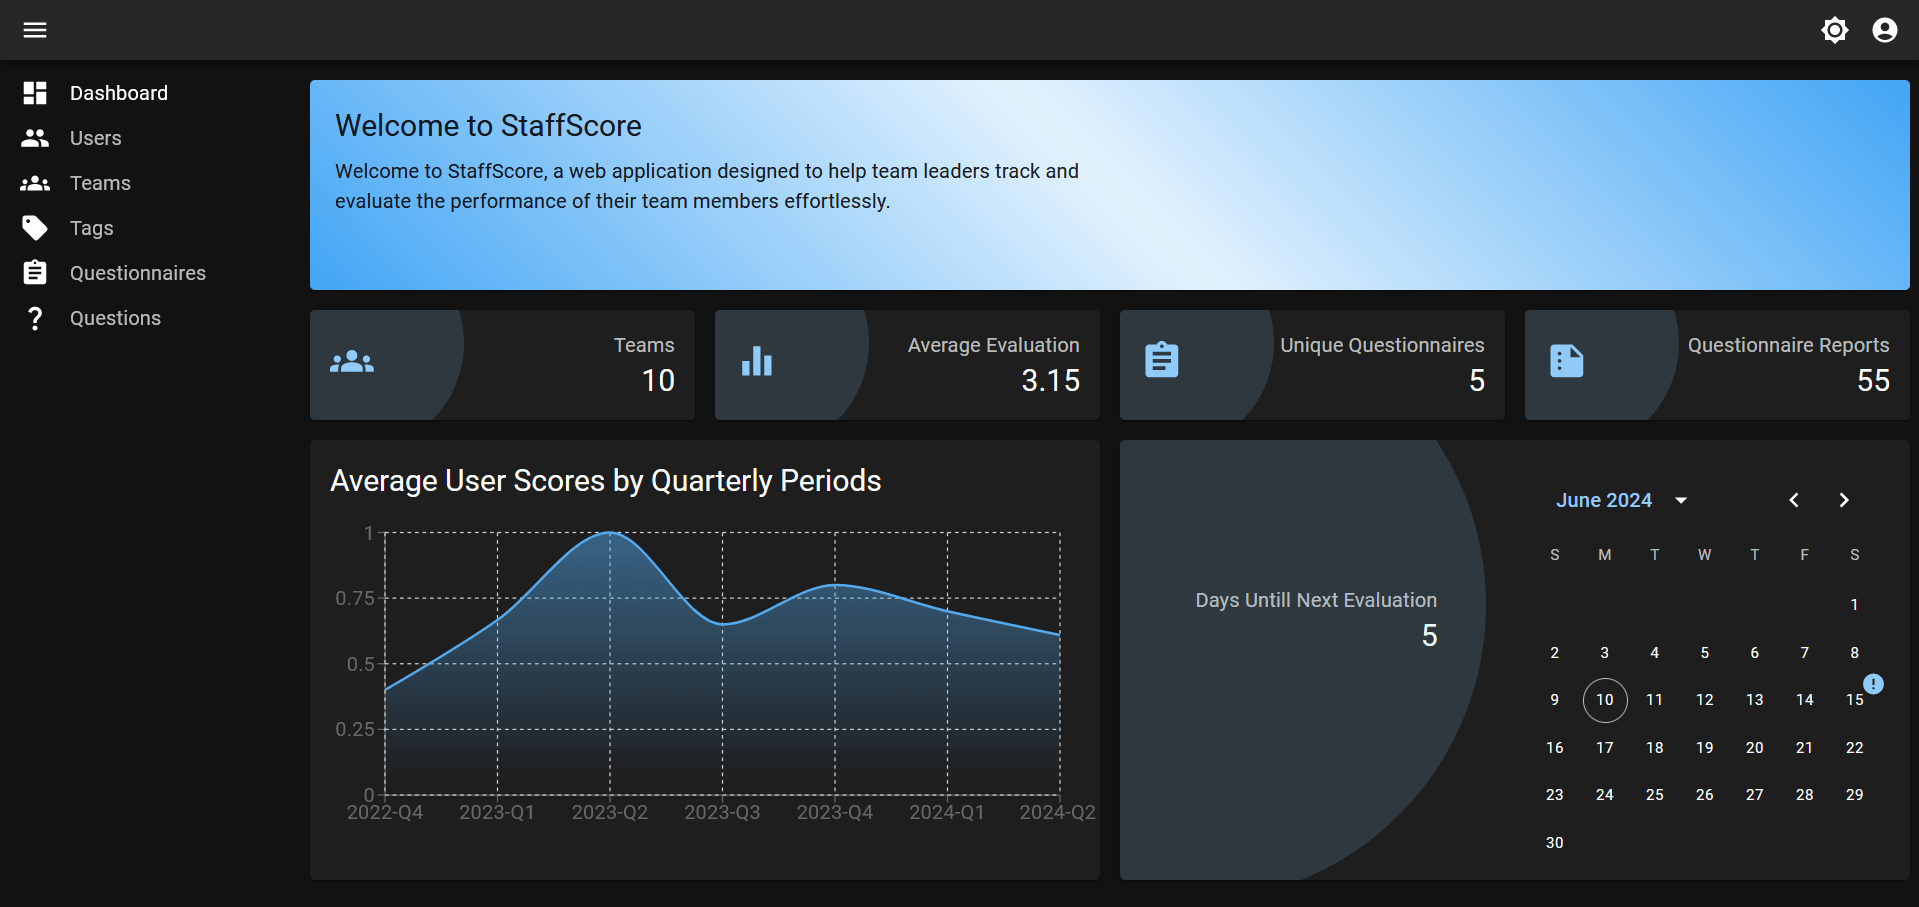Select June 1 in the calendar
Viewport: 1919px width, 907px height.
[x=1855, y=605]
